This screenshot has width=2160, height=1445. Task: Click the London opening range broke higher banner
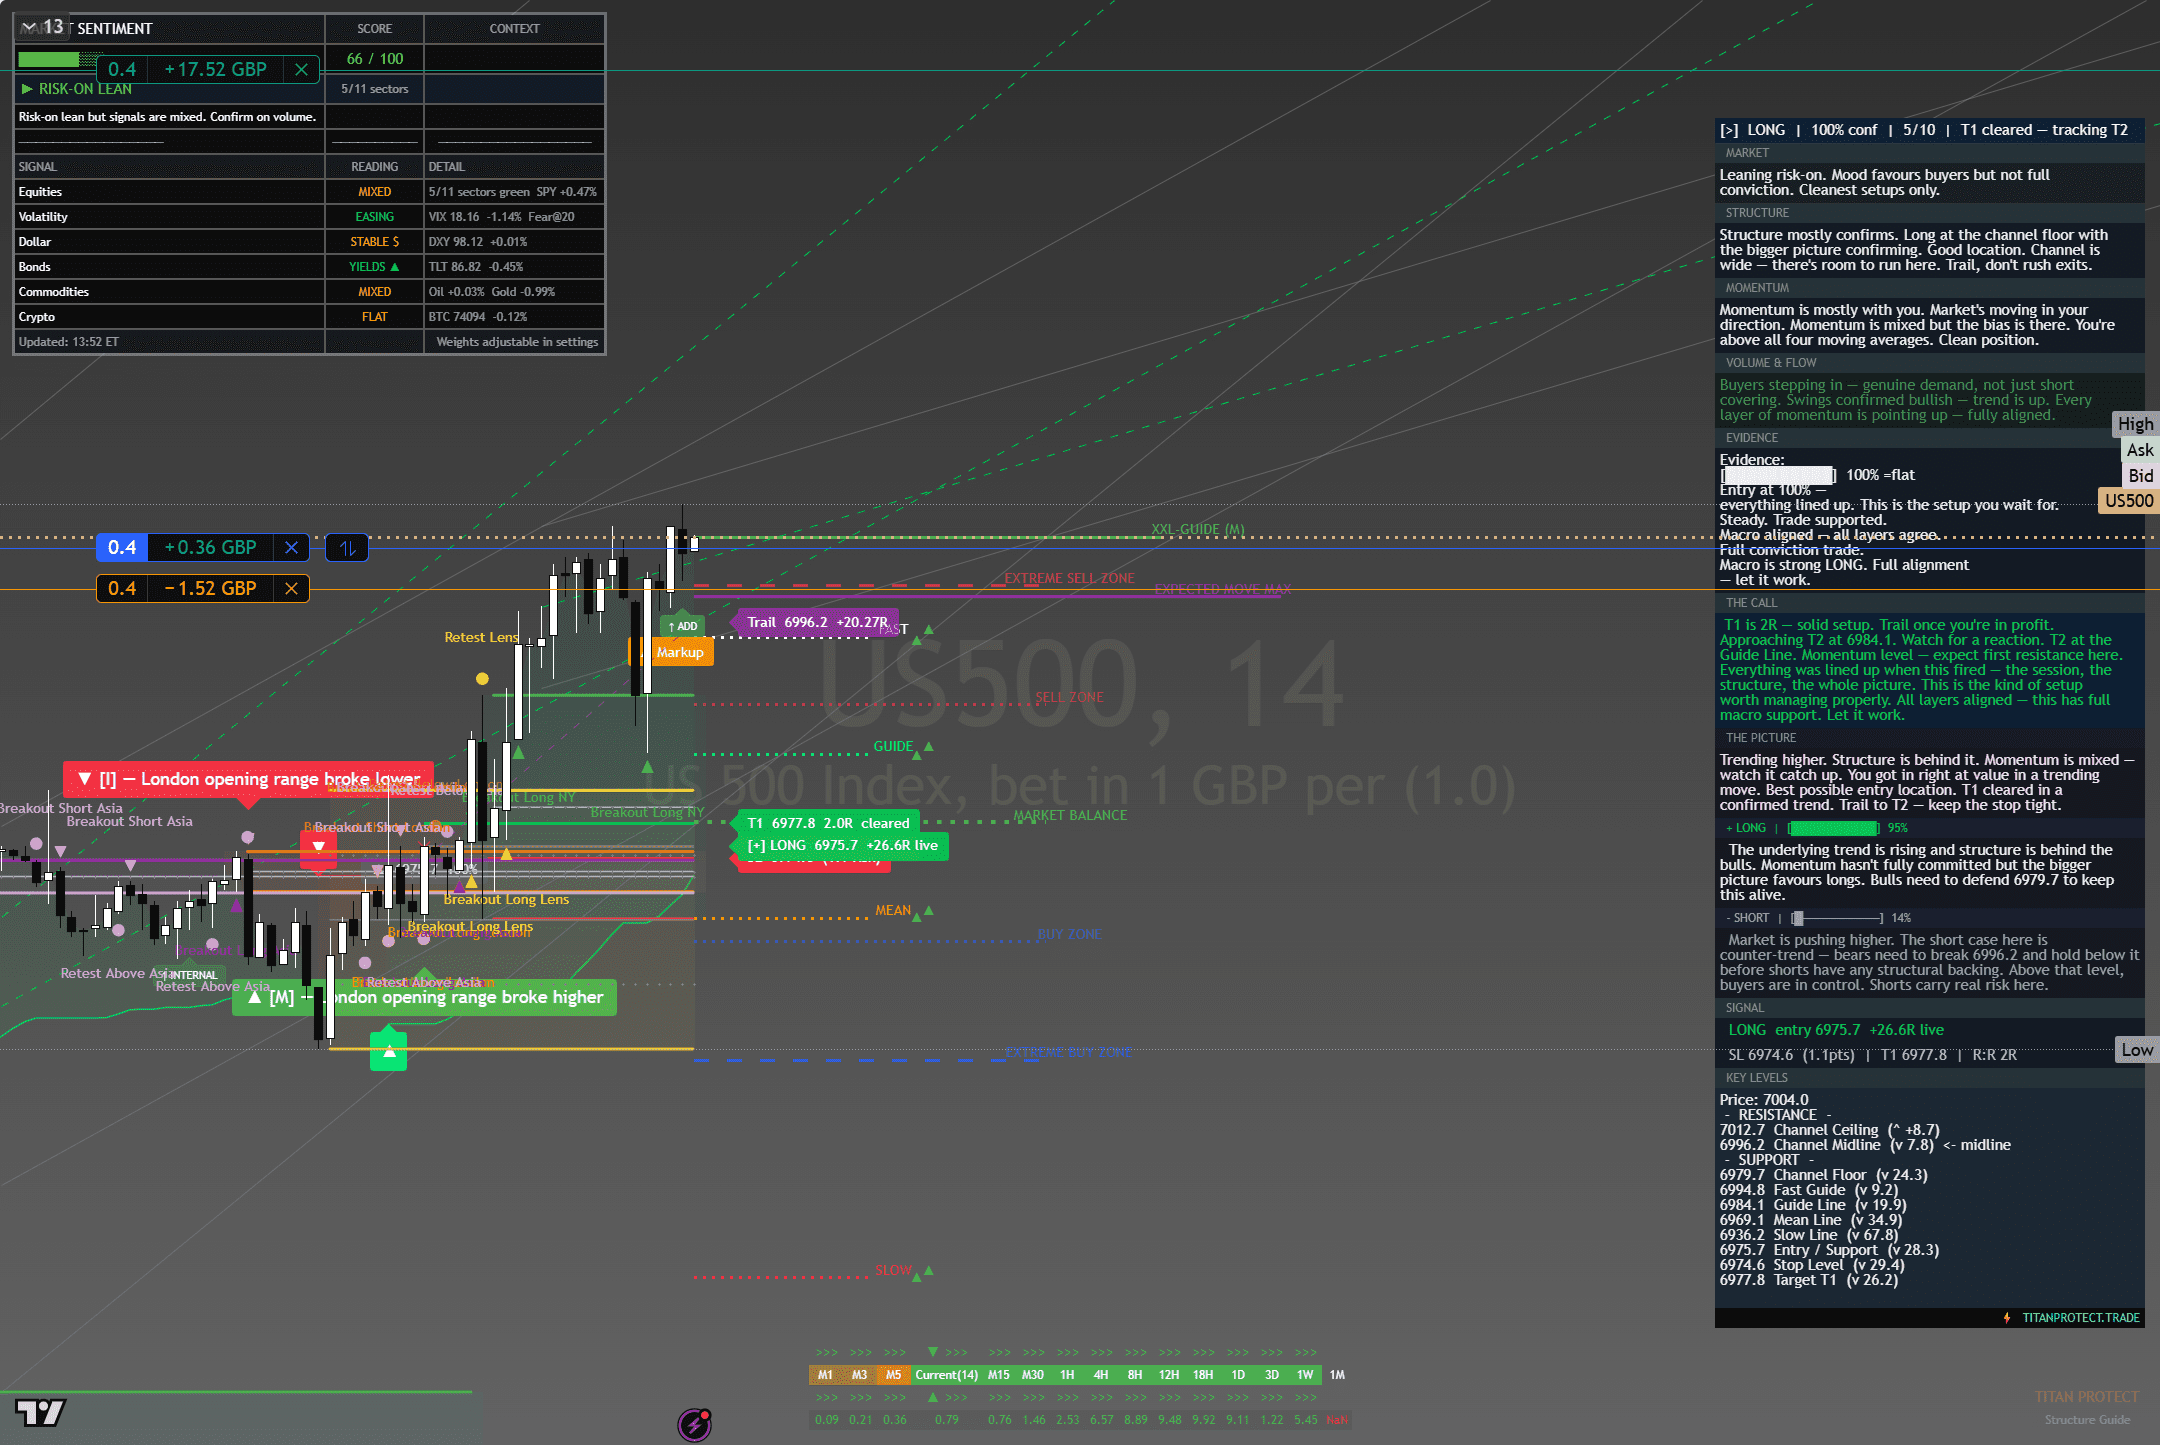tap(425, 997)
